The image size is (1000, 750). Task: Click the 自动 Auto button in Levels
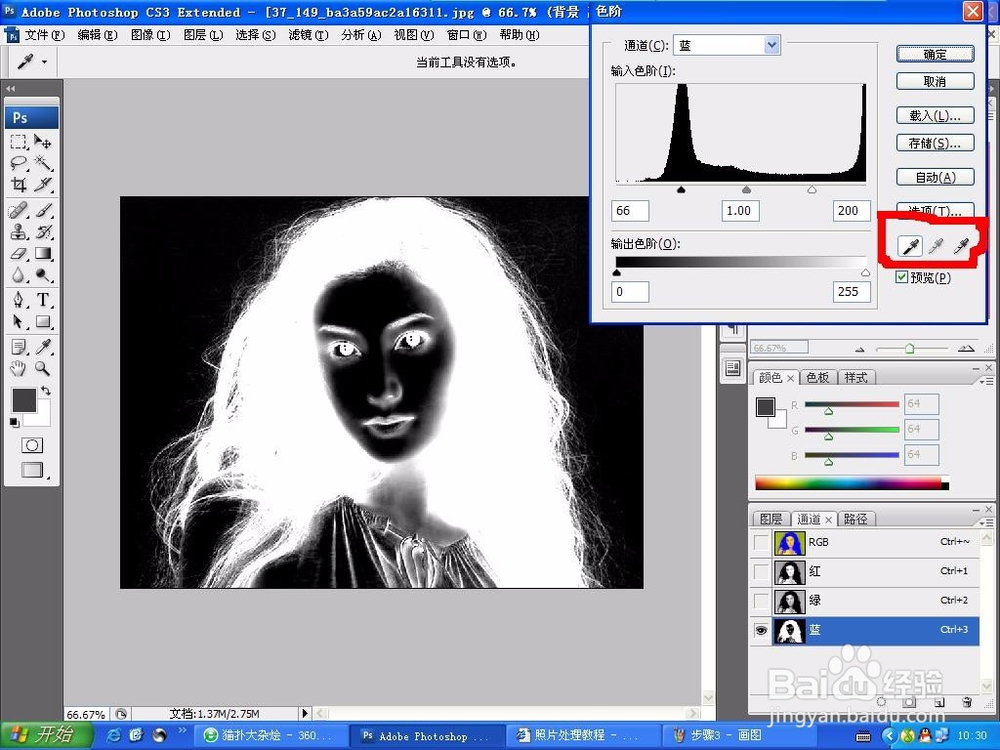(934, 176)
